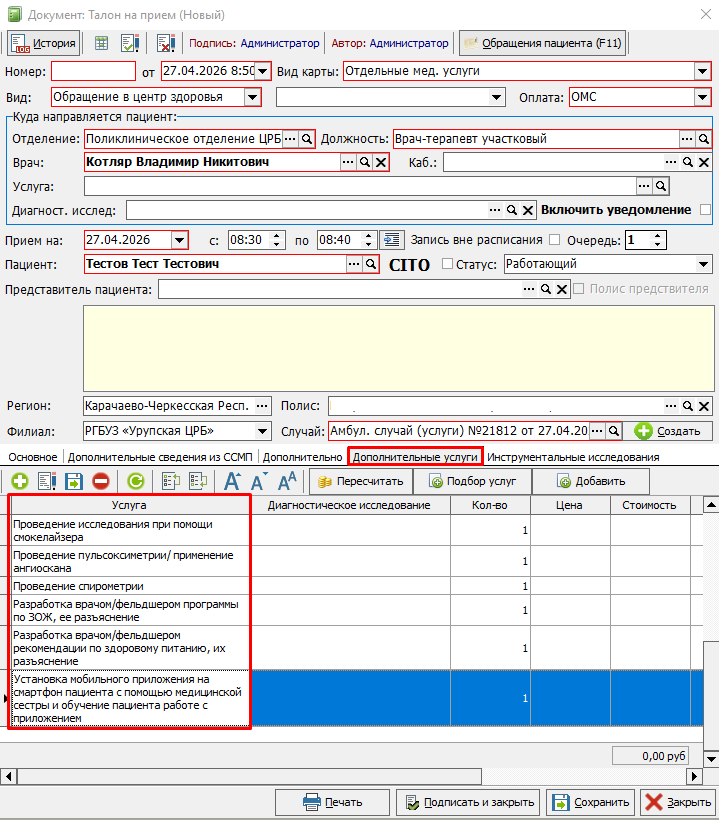Click the schedule icon next to end time

(391, 240)
